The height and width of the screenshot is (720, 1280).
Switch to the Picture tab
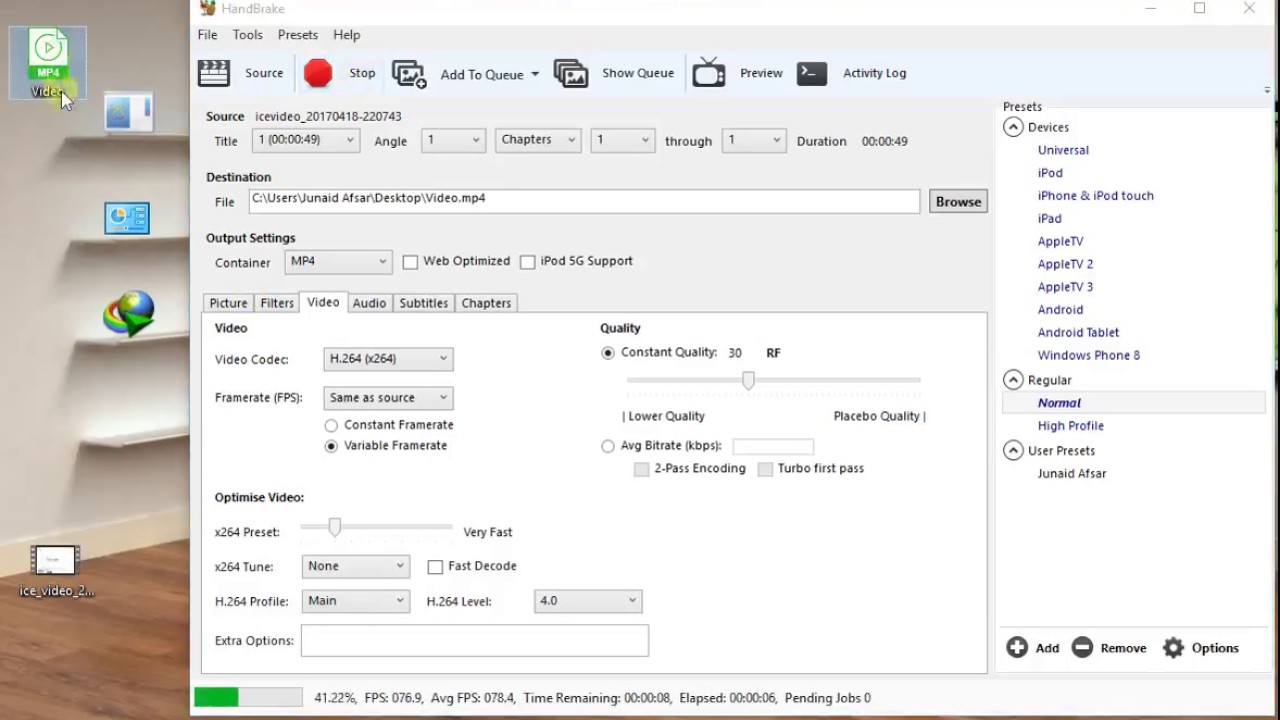click(x=228, y=303)
